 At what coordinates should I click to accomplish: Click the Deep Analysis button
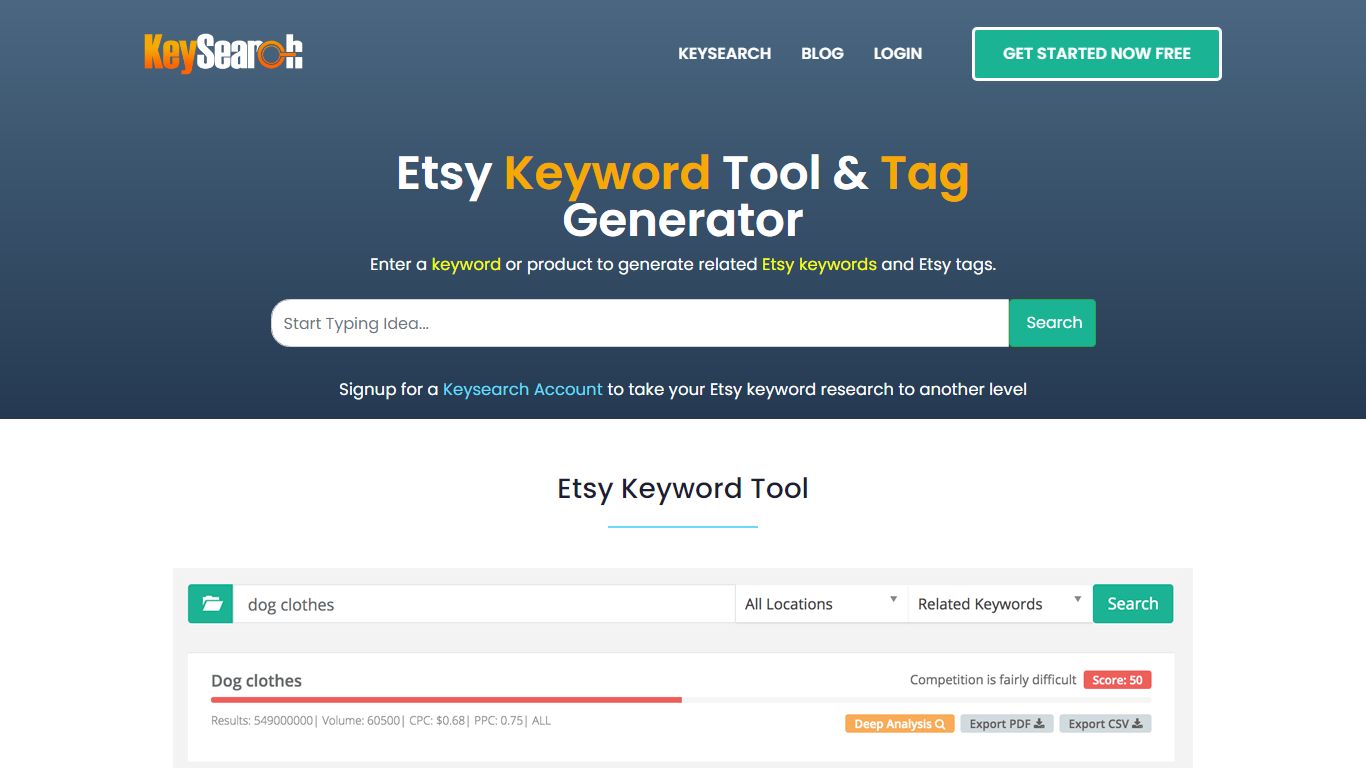click(x=899, y=724)
